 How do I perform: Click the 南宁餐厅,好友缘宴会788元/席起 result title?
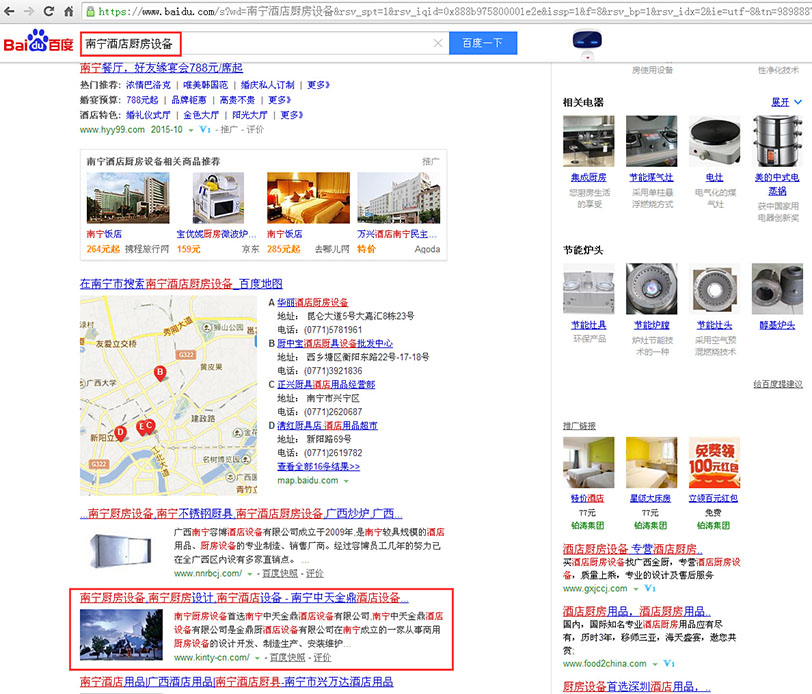[162, 68]
